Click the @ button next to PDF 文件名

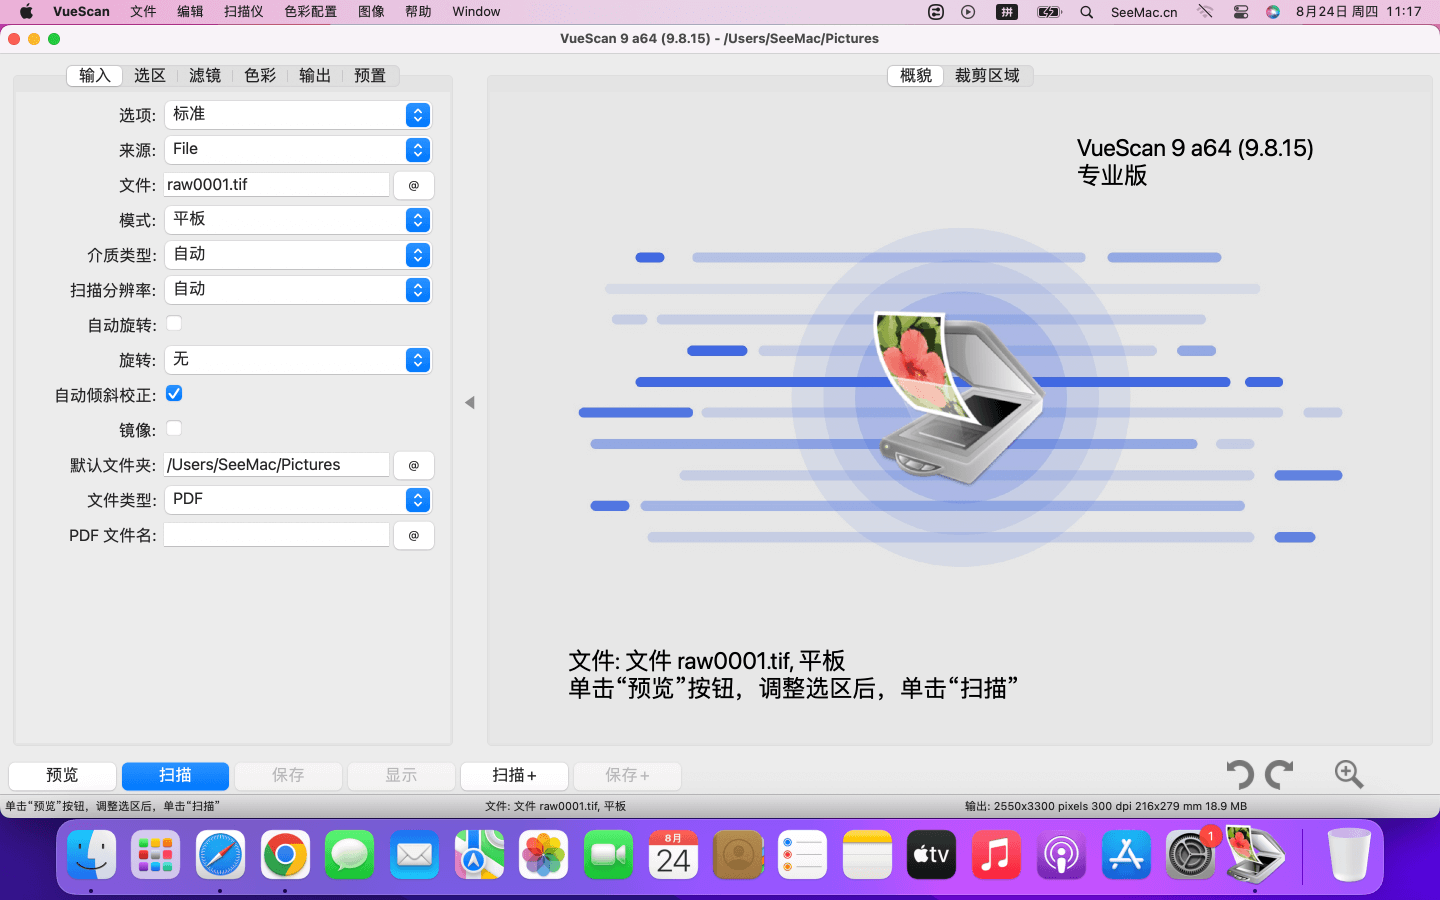point(414,535)
